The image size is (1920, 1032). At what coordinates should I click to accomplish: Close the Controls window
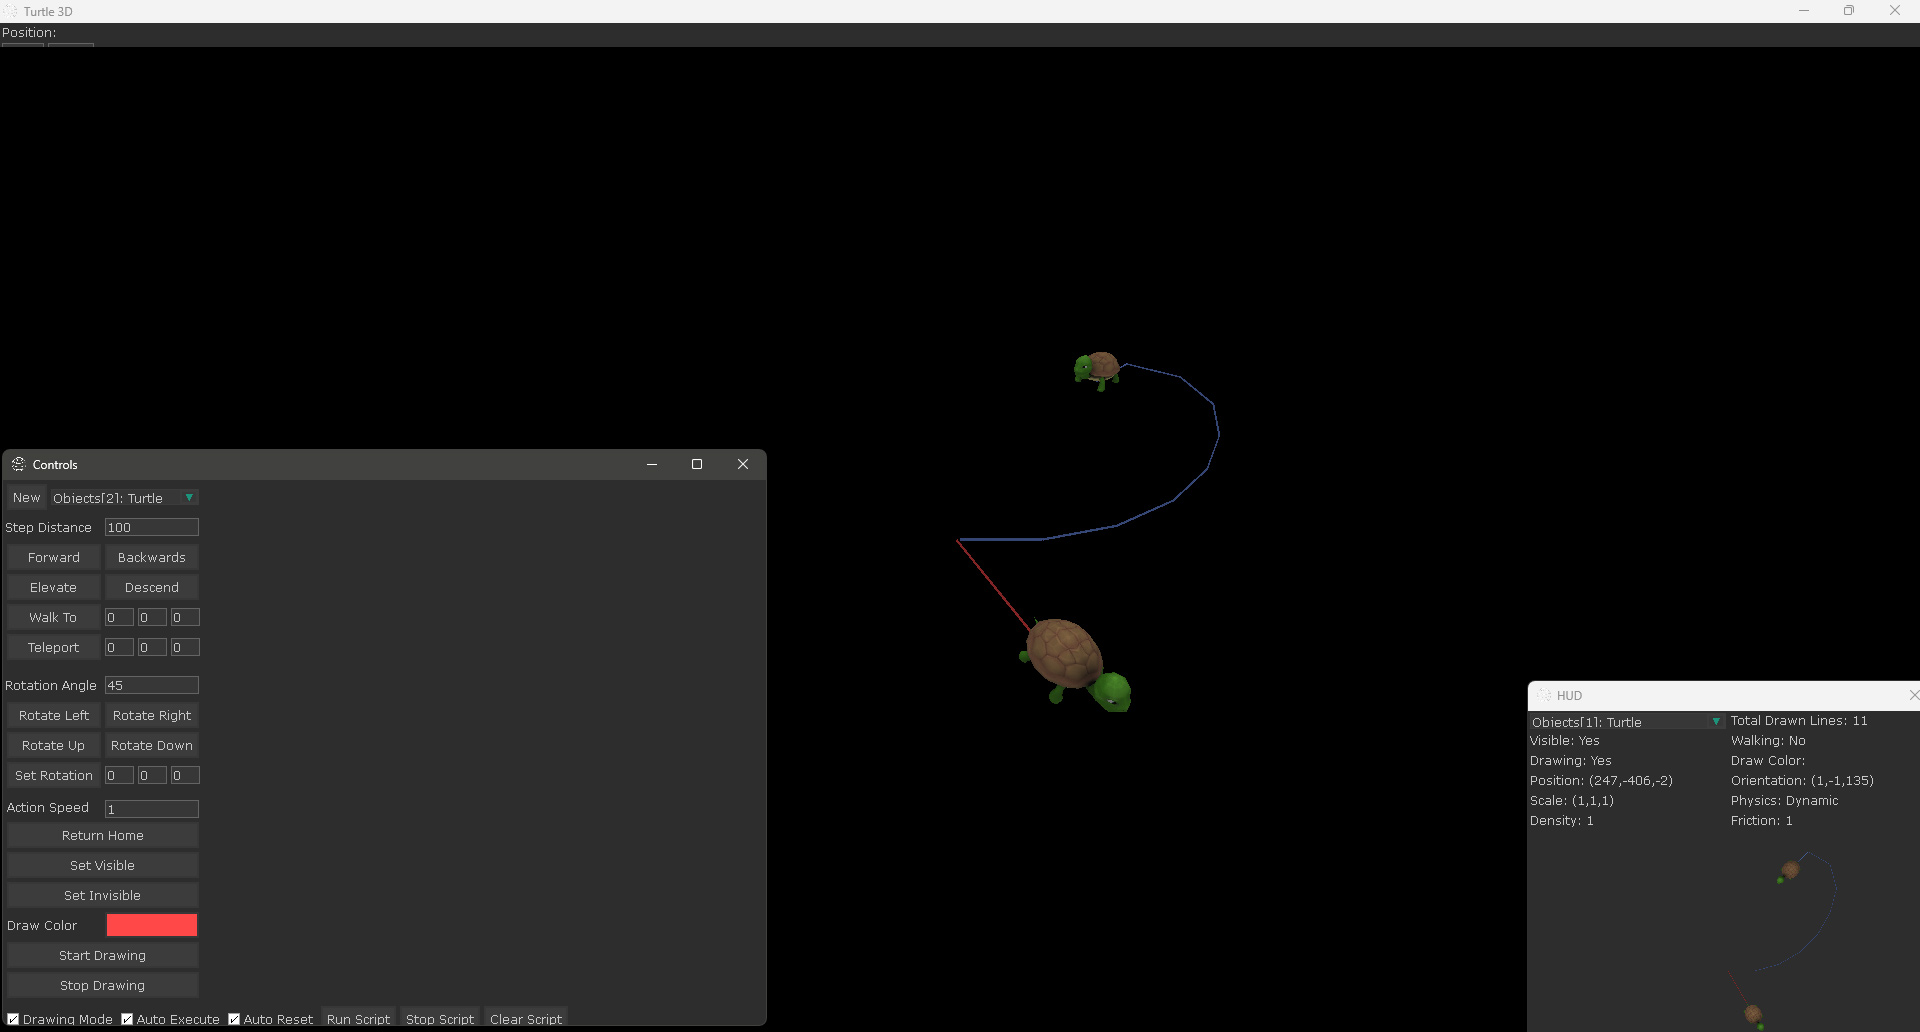click(743, 464)
